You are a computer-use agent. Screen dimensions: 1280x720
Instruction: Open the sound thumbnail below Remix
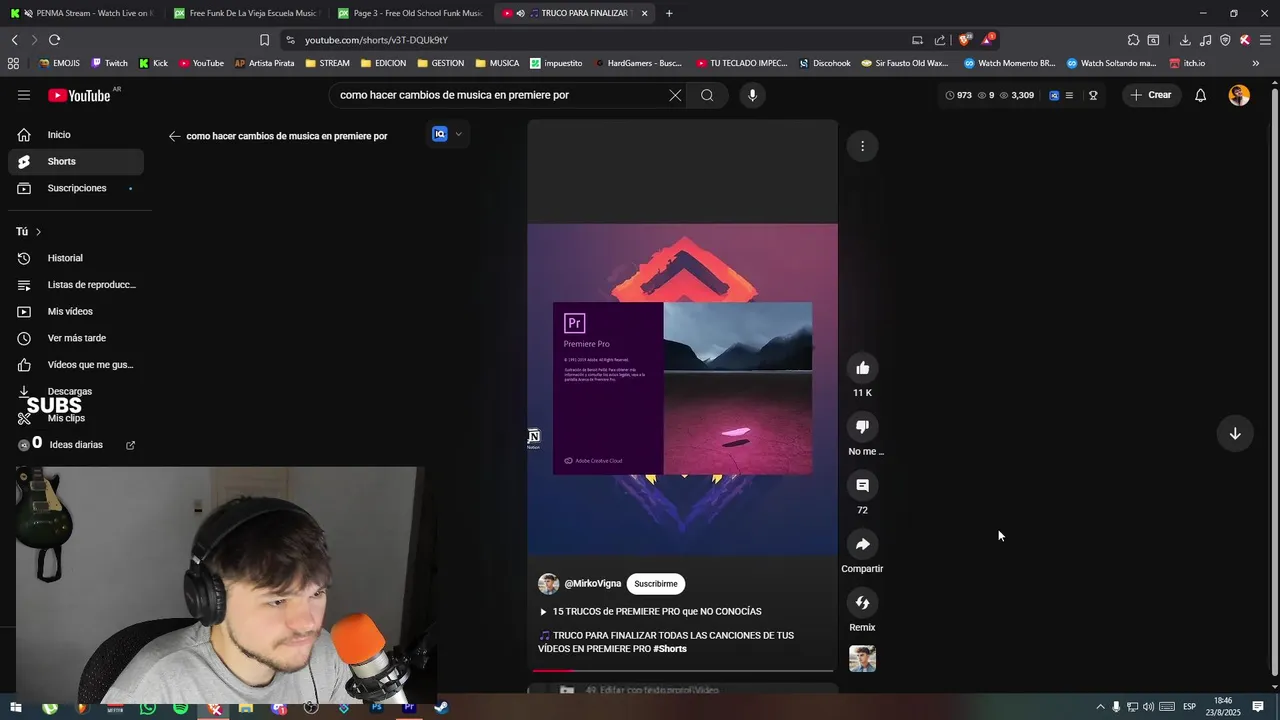pyautogui.click(x=862, y=659)
